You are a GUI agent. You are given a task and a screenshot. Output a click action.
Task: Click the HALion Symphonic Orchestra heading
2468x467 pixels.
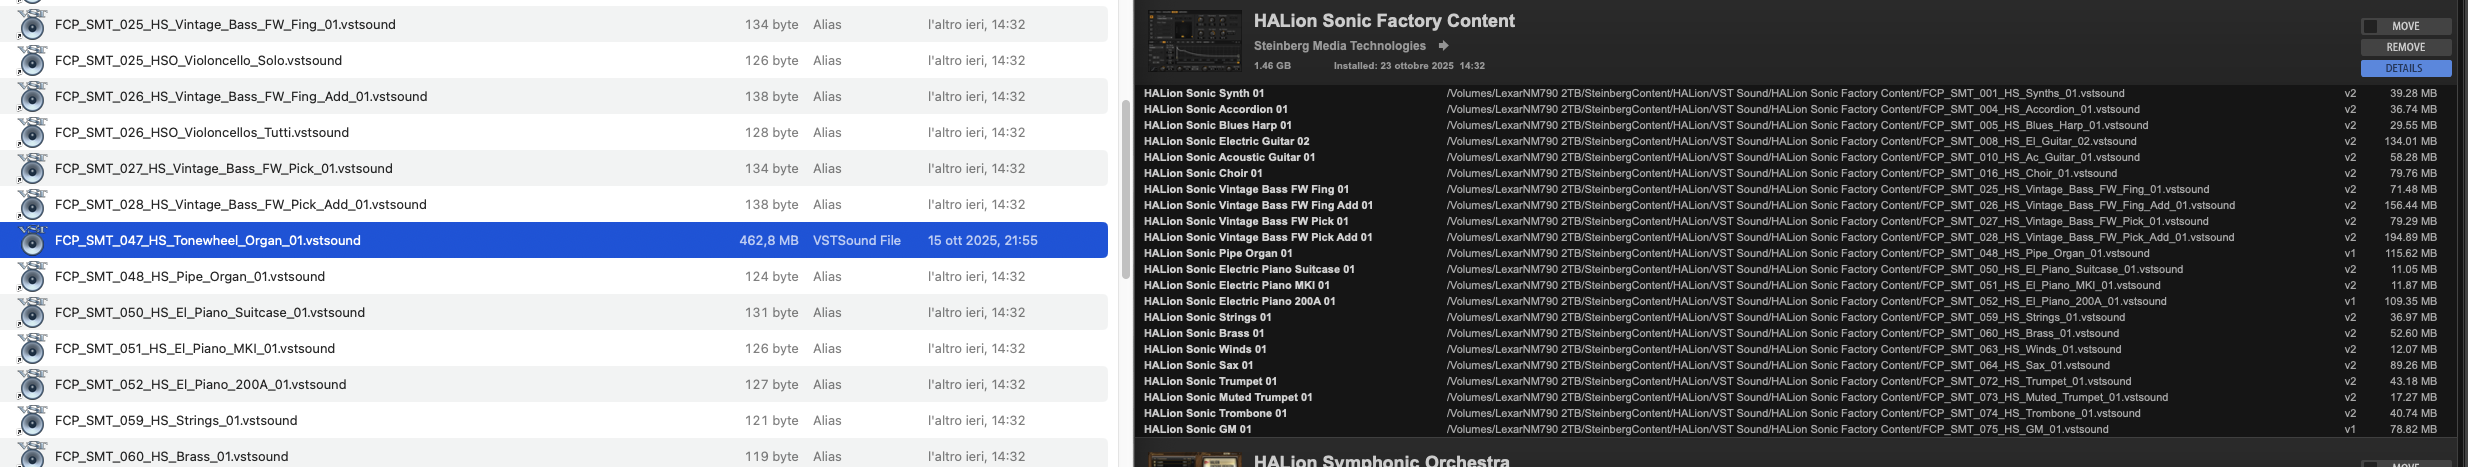[1381, 460]
